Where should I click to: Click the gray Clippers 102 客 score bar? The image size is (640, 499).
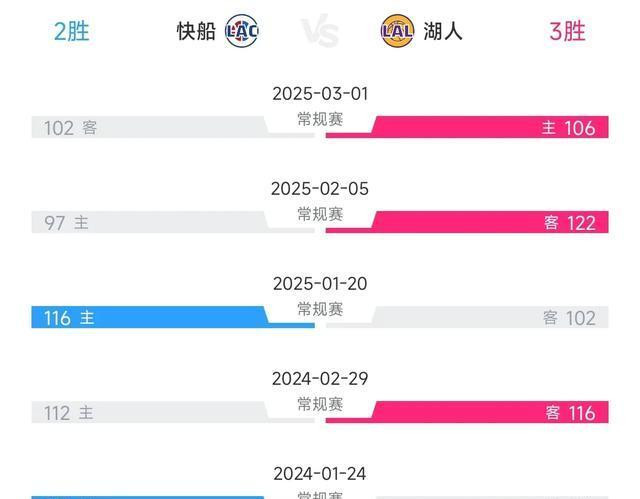(150, 128)
